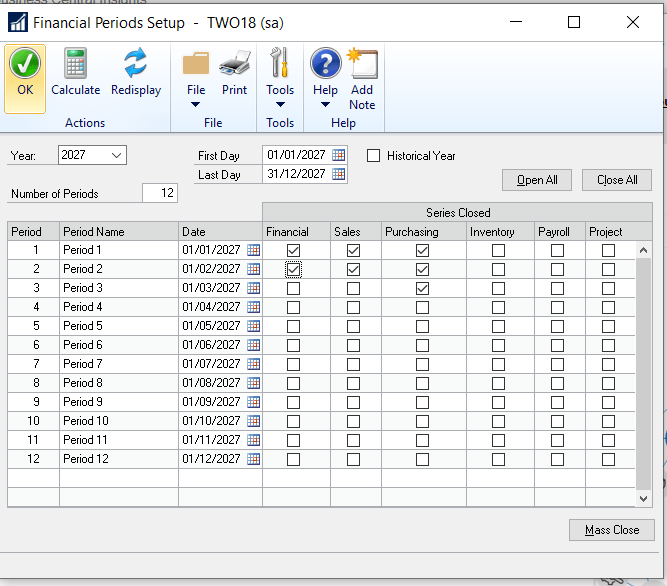Open calendar icon for Period 5 date
This screenshot has width=667, height=586.
point(253,326)
